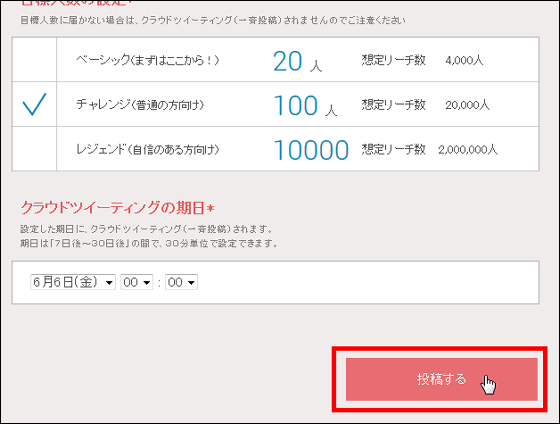
Task: Click the 4,000人 reach estimate
Action: [464, 60]
